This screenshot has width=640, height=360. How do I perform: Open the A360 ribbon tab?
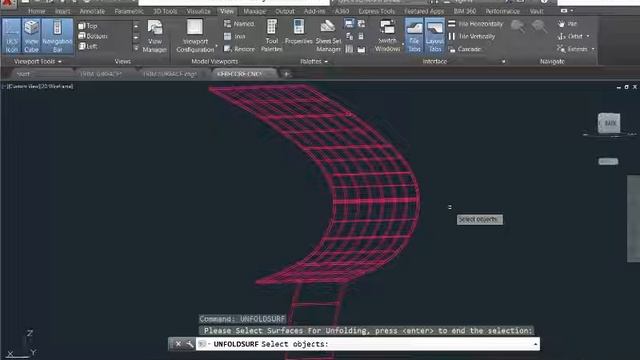tap(342, 11)
